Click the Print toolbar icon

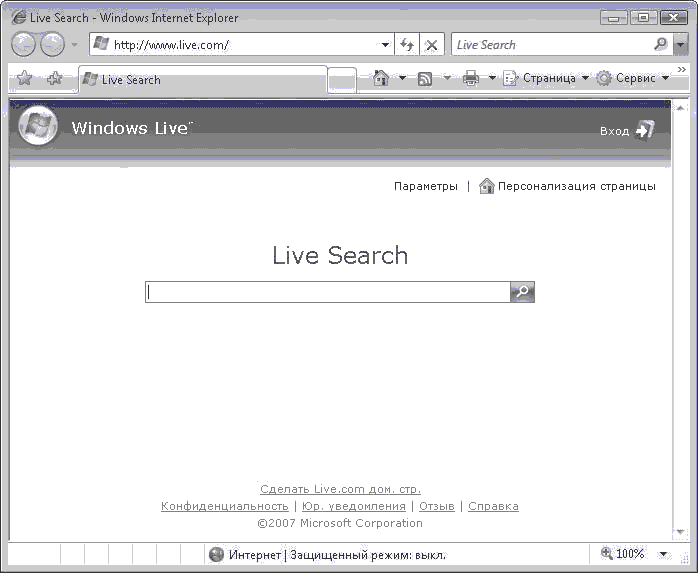pyautogui.click(x=471, y=78)
